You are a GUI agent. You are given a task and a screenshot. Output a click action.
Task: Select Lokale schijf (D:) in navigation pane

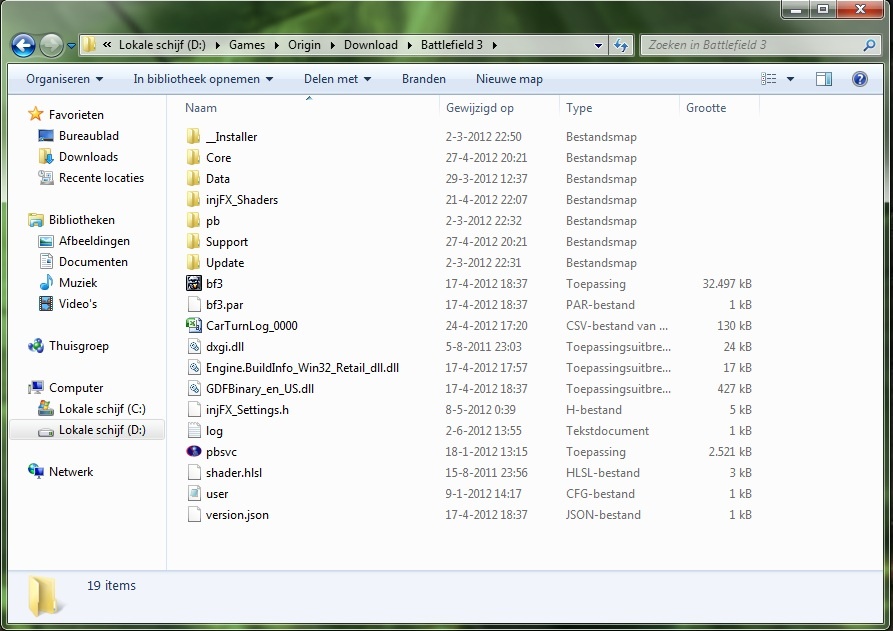point(87,431)
